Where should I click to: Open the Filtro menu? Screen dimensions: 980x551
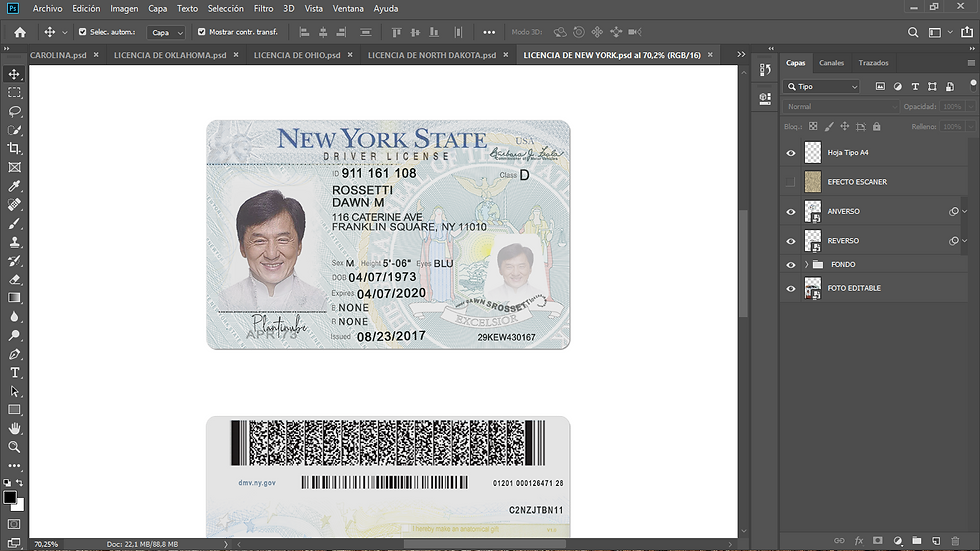[x=263, y=8]
